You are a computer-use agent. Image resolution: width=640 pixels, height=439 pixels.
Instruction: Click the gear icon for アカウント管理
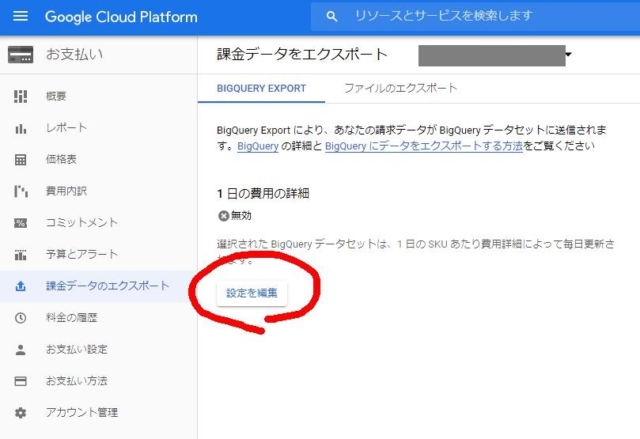click(x=20, y=413)
